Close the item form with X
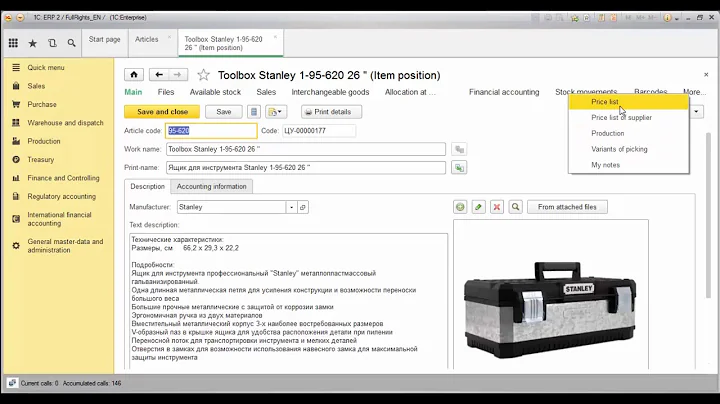 (706, 74)
